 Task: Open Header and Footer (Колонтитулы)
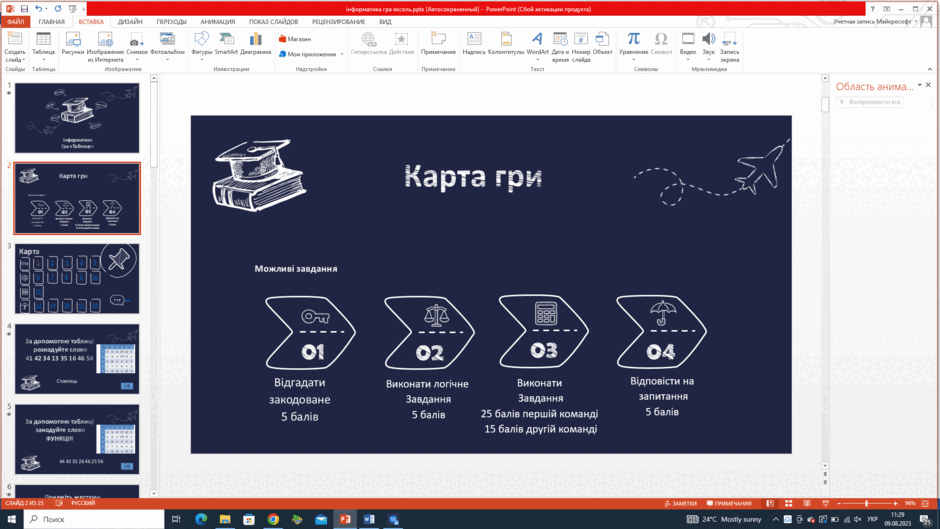pos(506,44)
